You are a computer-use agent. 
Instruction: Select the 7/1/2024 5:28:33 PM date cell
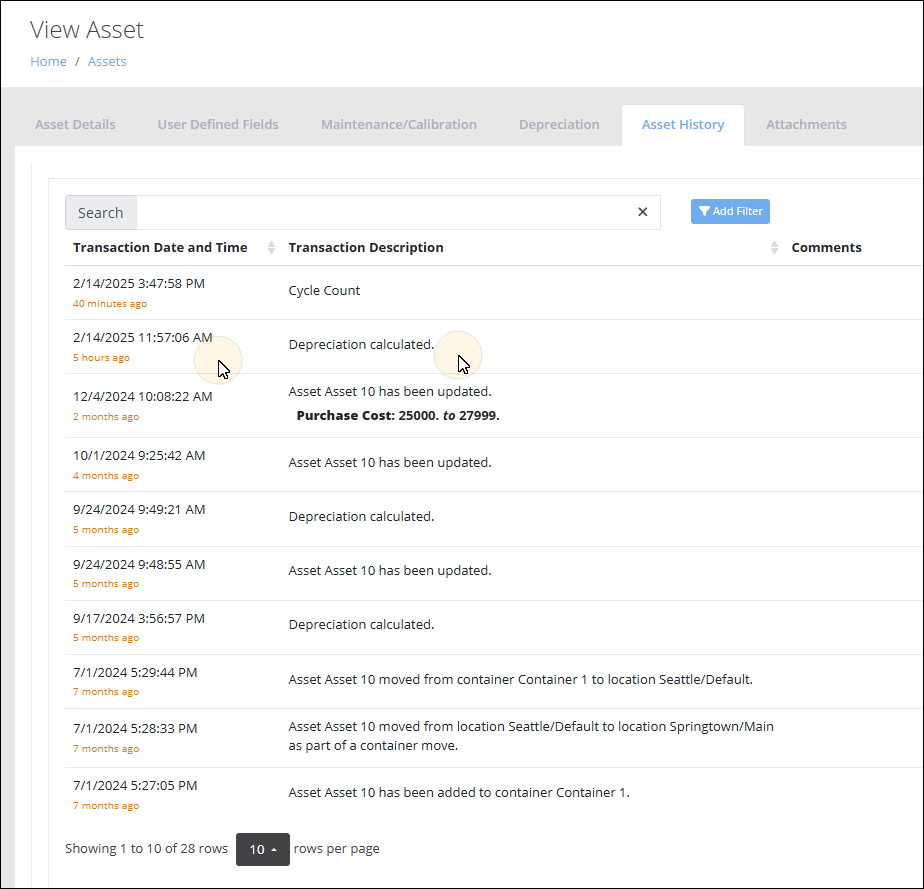[x=135, y=728]
